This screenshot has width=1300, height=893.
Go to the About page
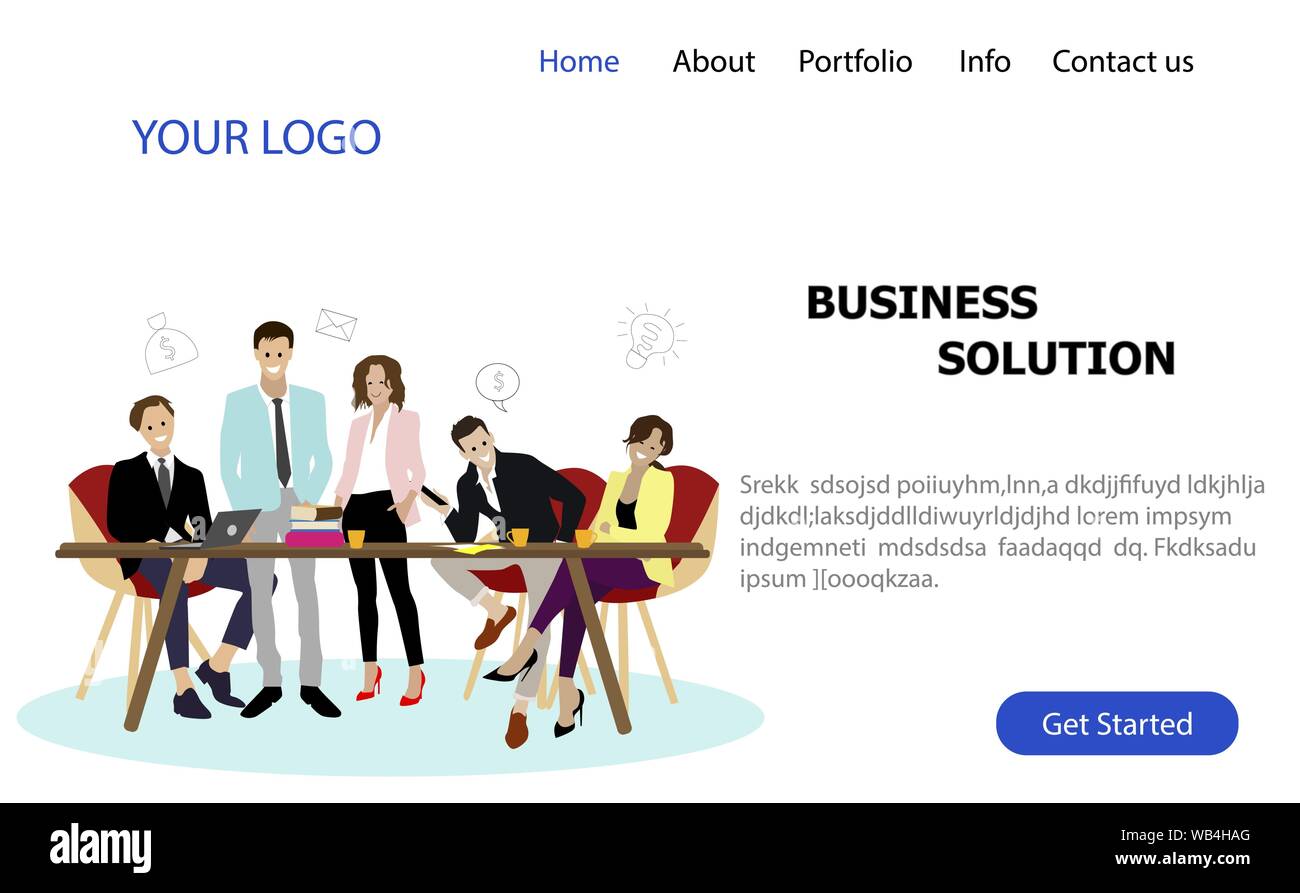[x=713, y=61]
